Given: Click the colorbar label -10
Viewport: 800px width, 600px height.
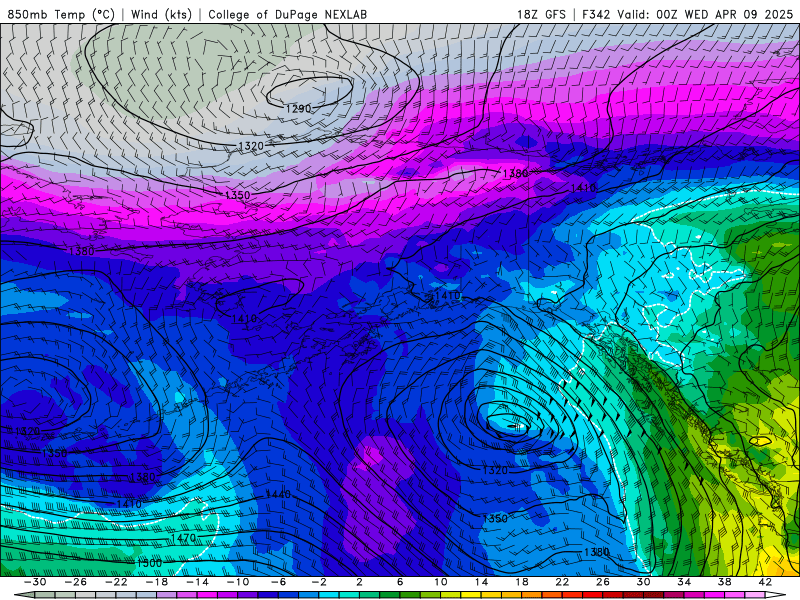Looking at the screenshot, I should (x=238, y=582).
